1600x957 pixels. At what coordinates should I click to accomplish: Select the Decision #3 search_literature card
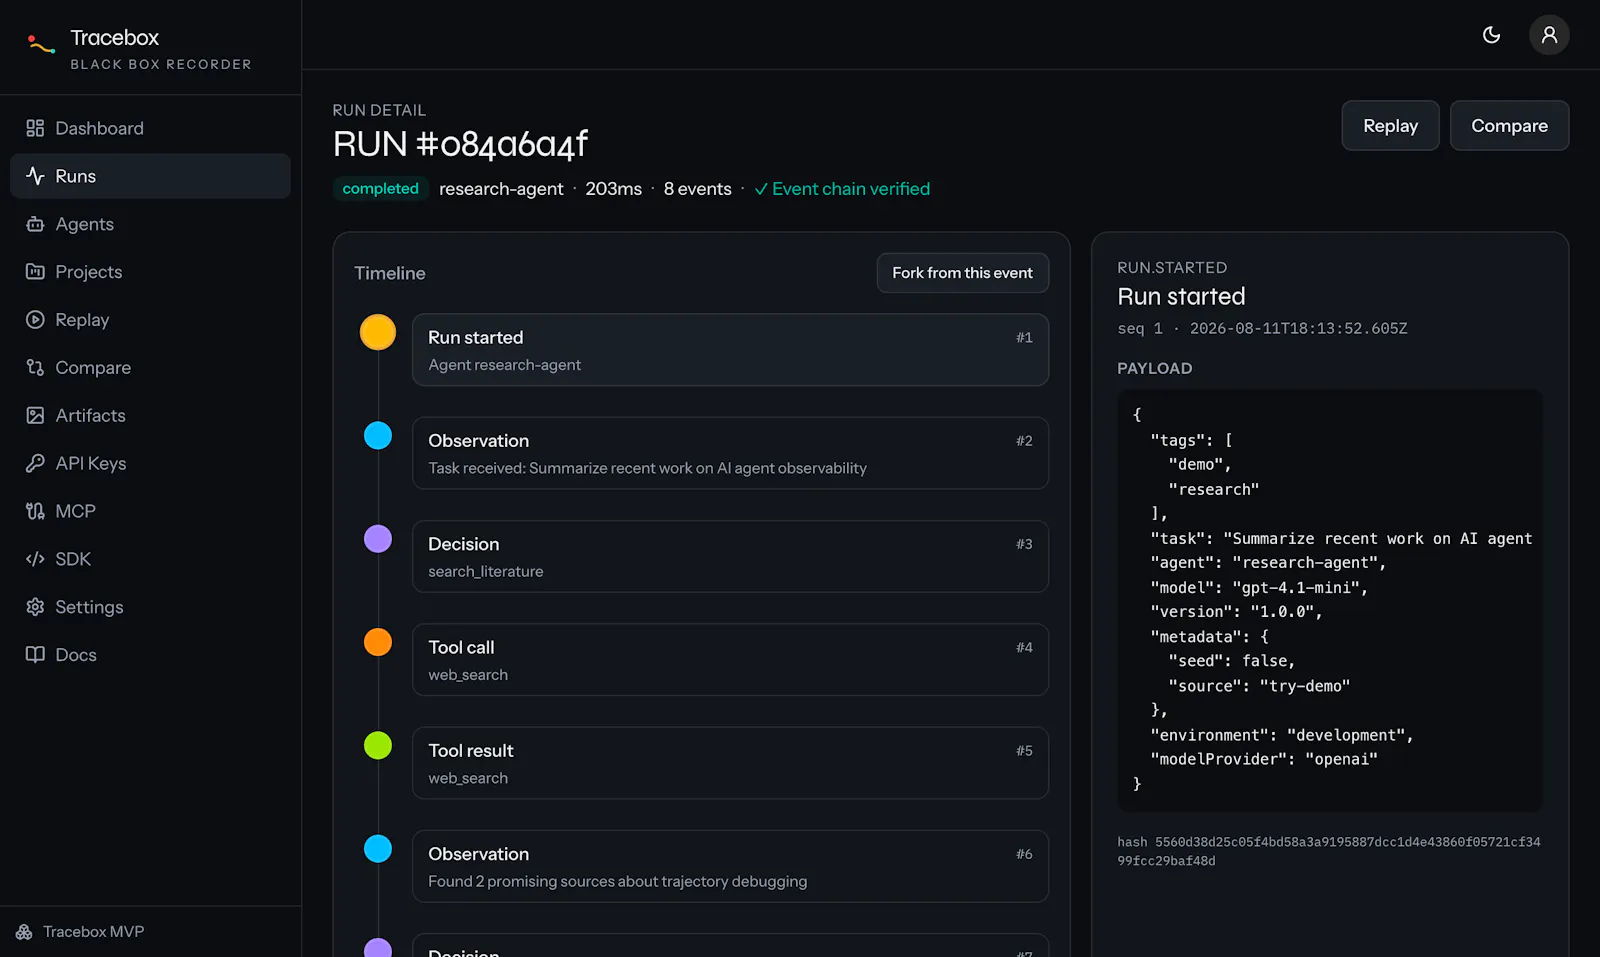point(730,556)
